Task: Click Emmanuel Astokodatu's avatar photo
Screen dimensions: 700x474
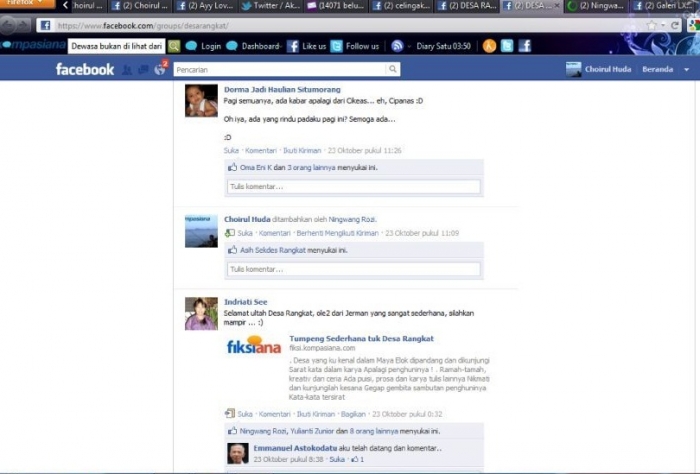Action: click(x=238, y=453)
